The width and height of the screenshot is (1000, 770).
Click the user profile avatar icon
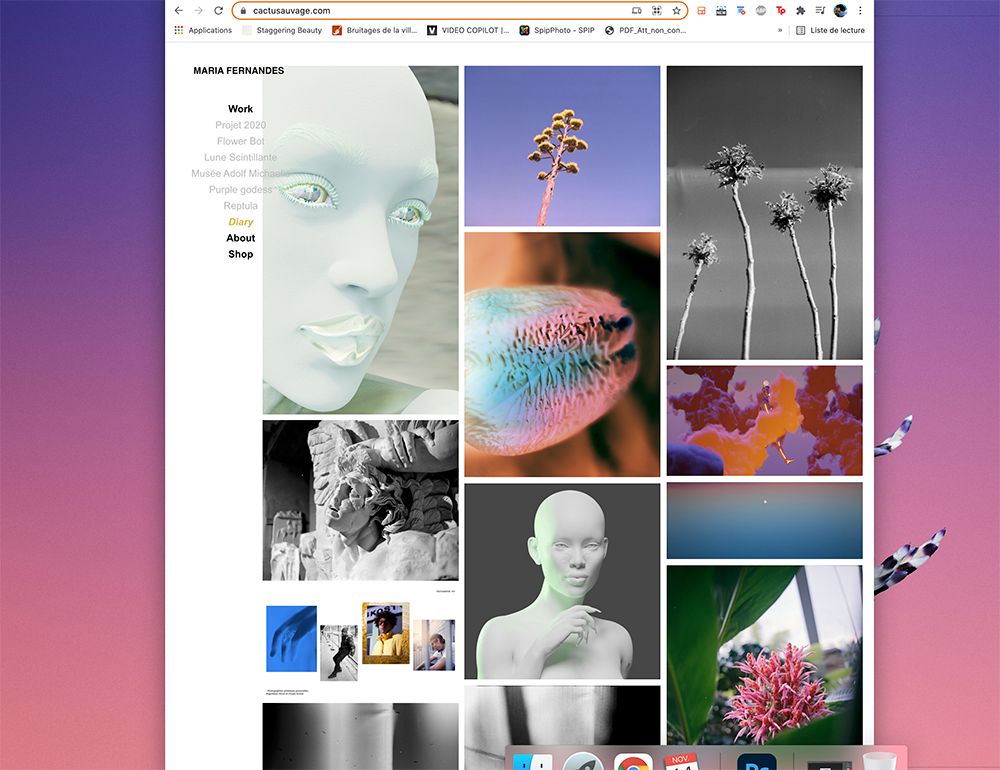click(840, 11)
